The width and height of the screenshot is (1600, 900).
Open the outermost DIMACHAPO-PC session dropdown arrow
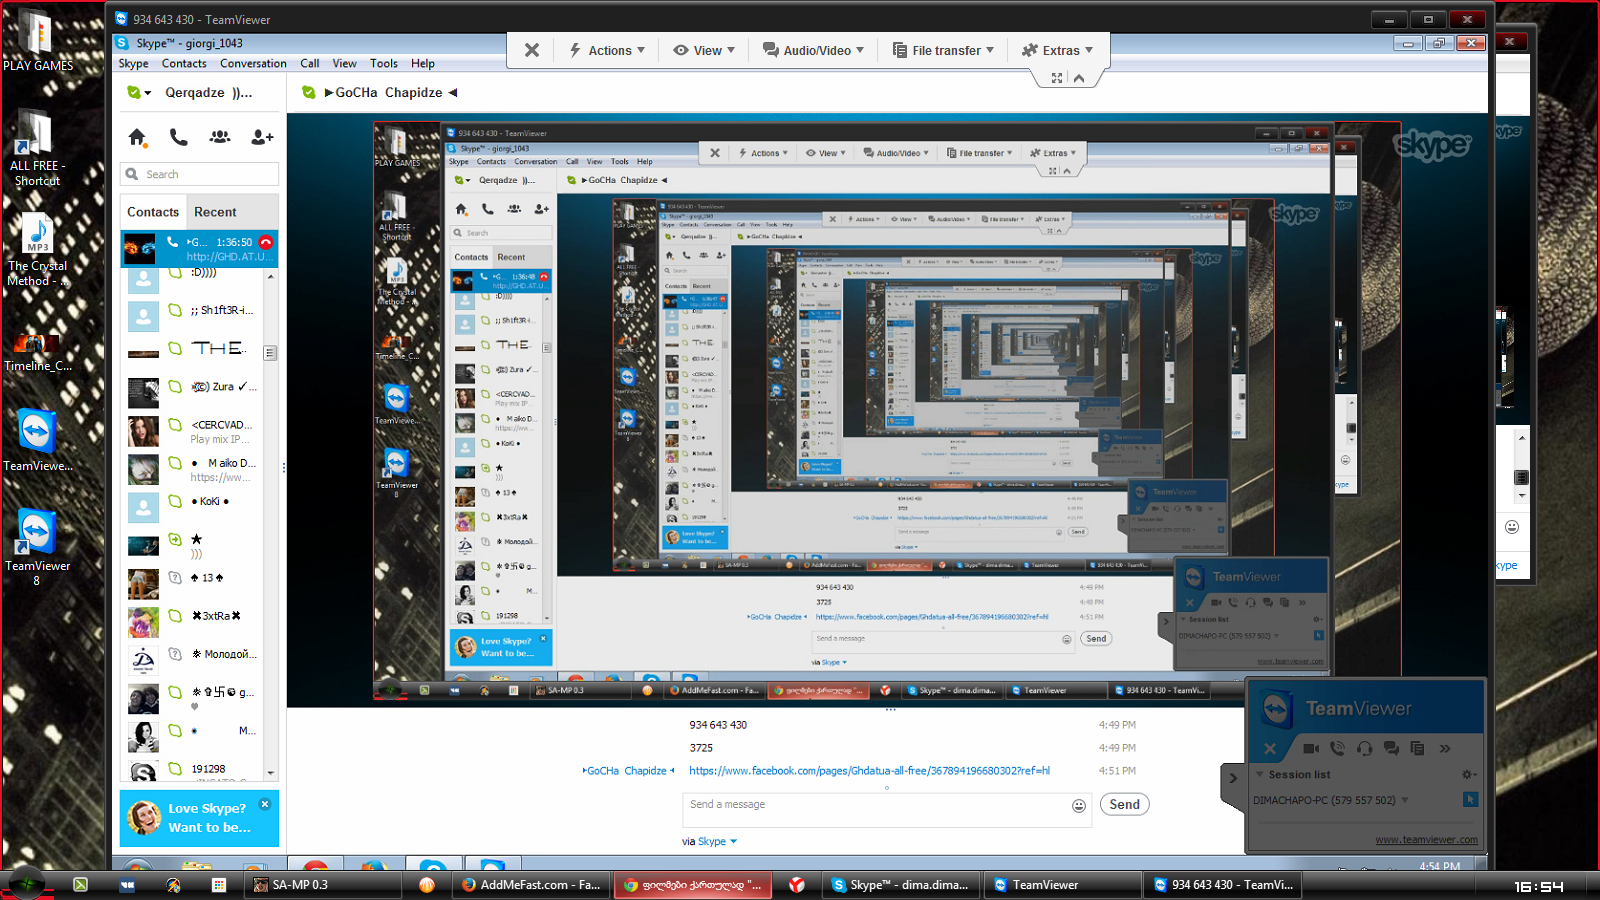point(1405,800)
